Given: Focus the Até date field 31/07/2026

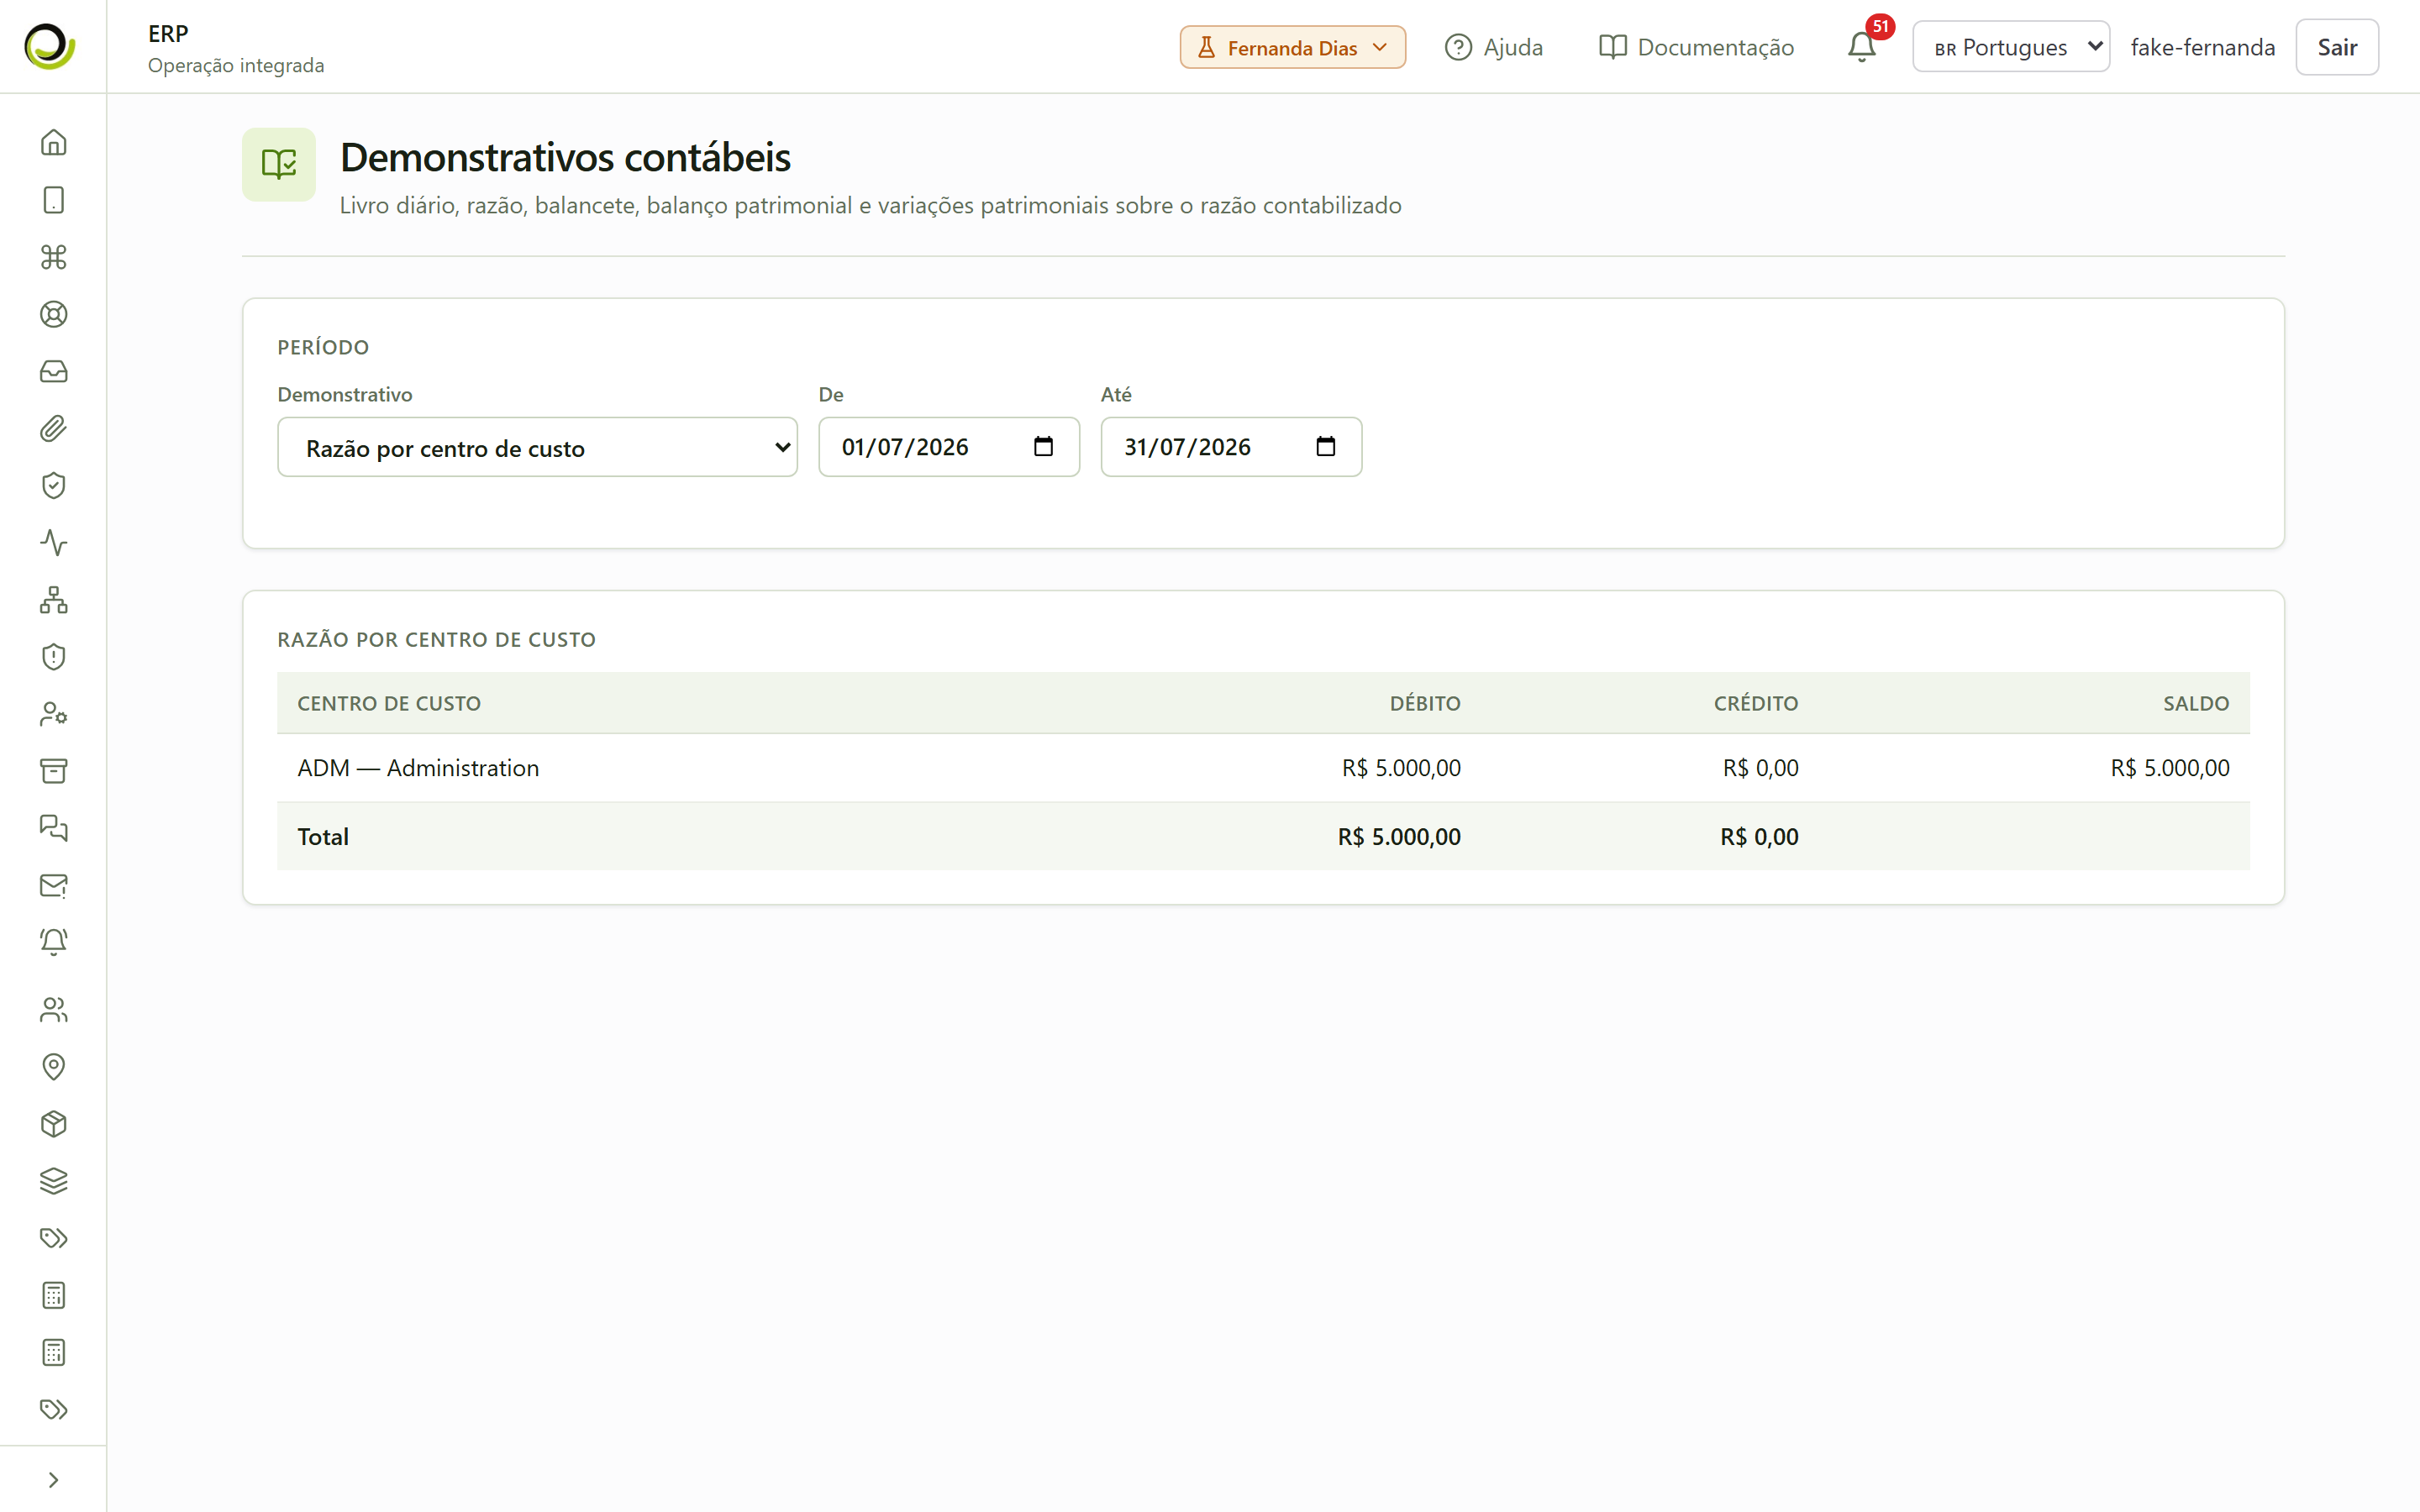Looking at the screenshot, I should pyautogui.click(x=1230, y=447).
